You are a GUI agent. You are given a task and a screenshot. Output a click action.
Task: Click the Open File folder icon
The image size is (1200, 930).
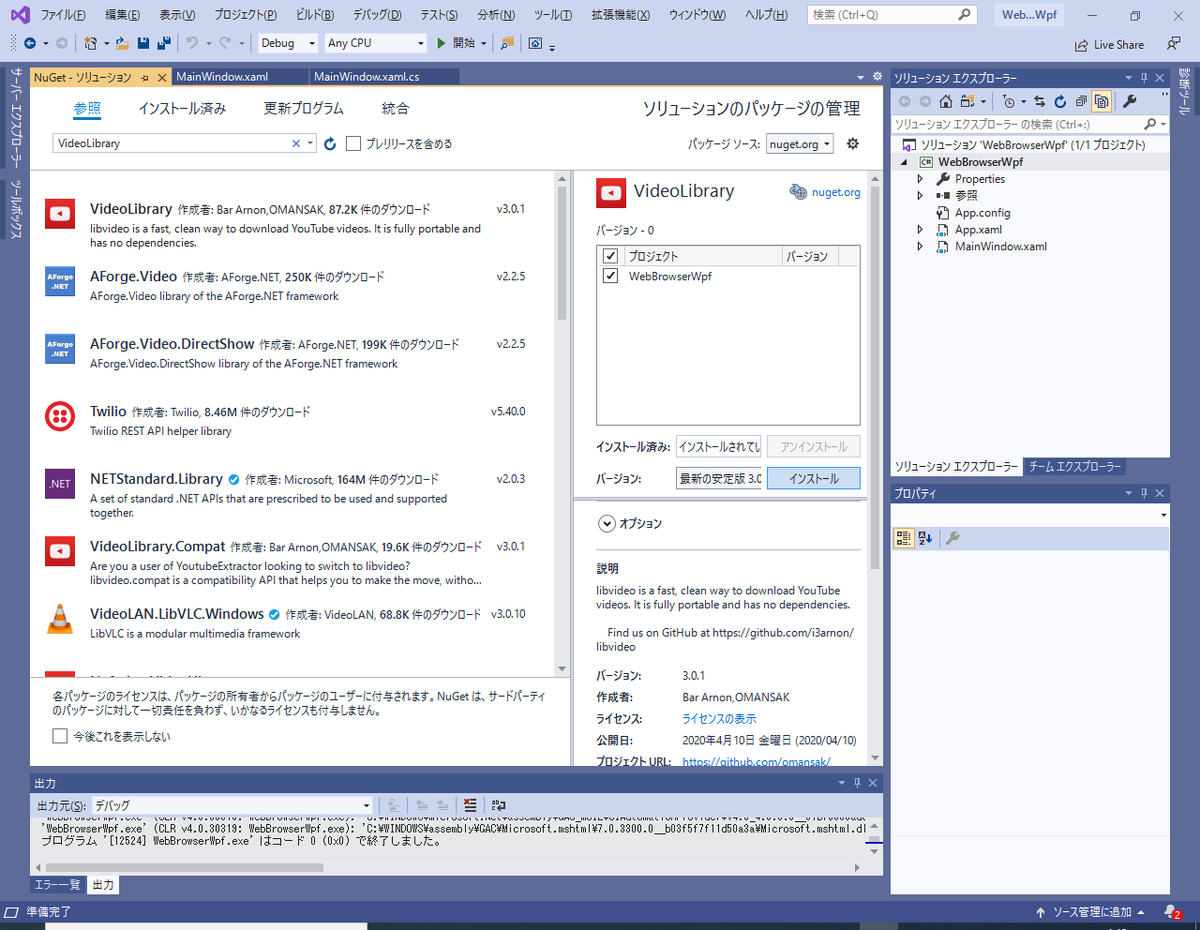tap(122, 43)
